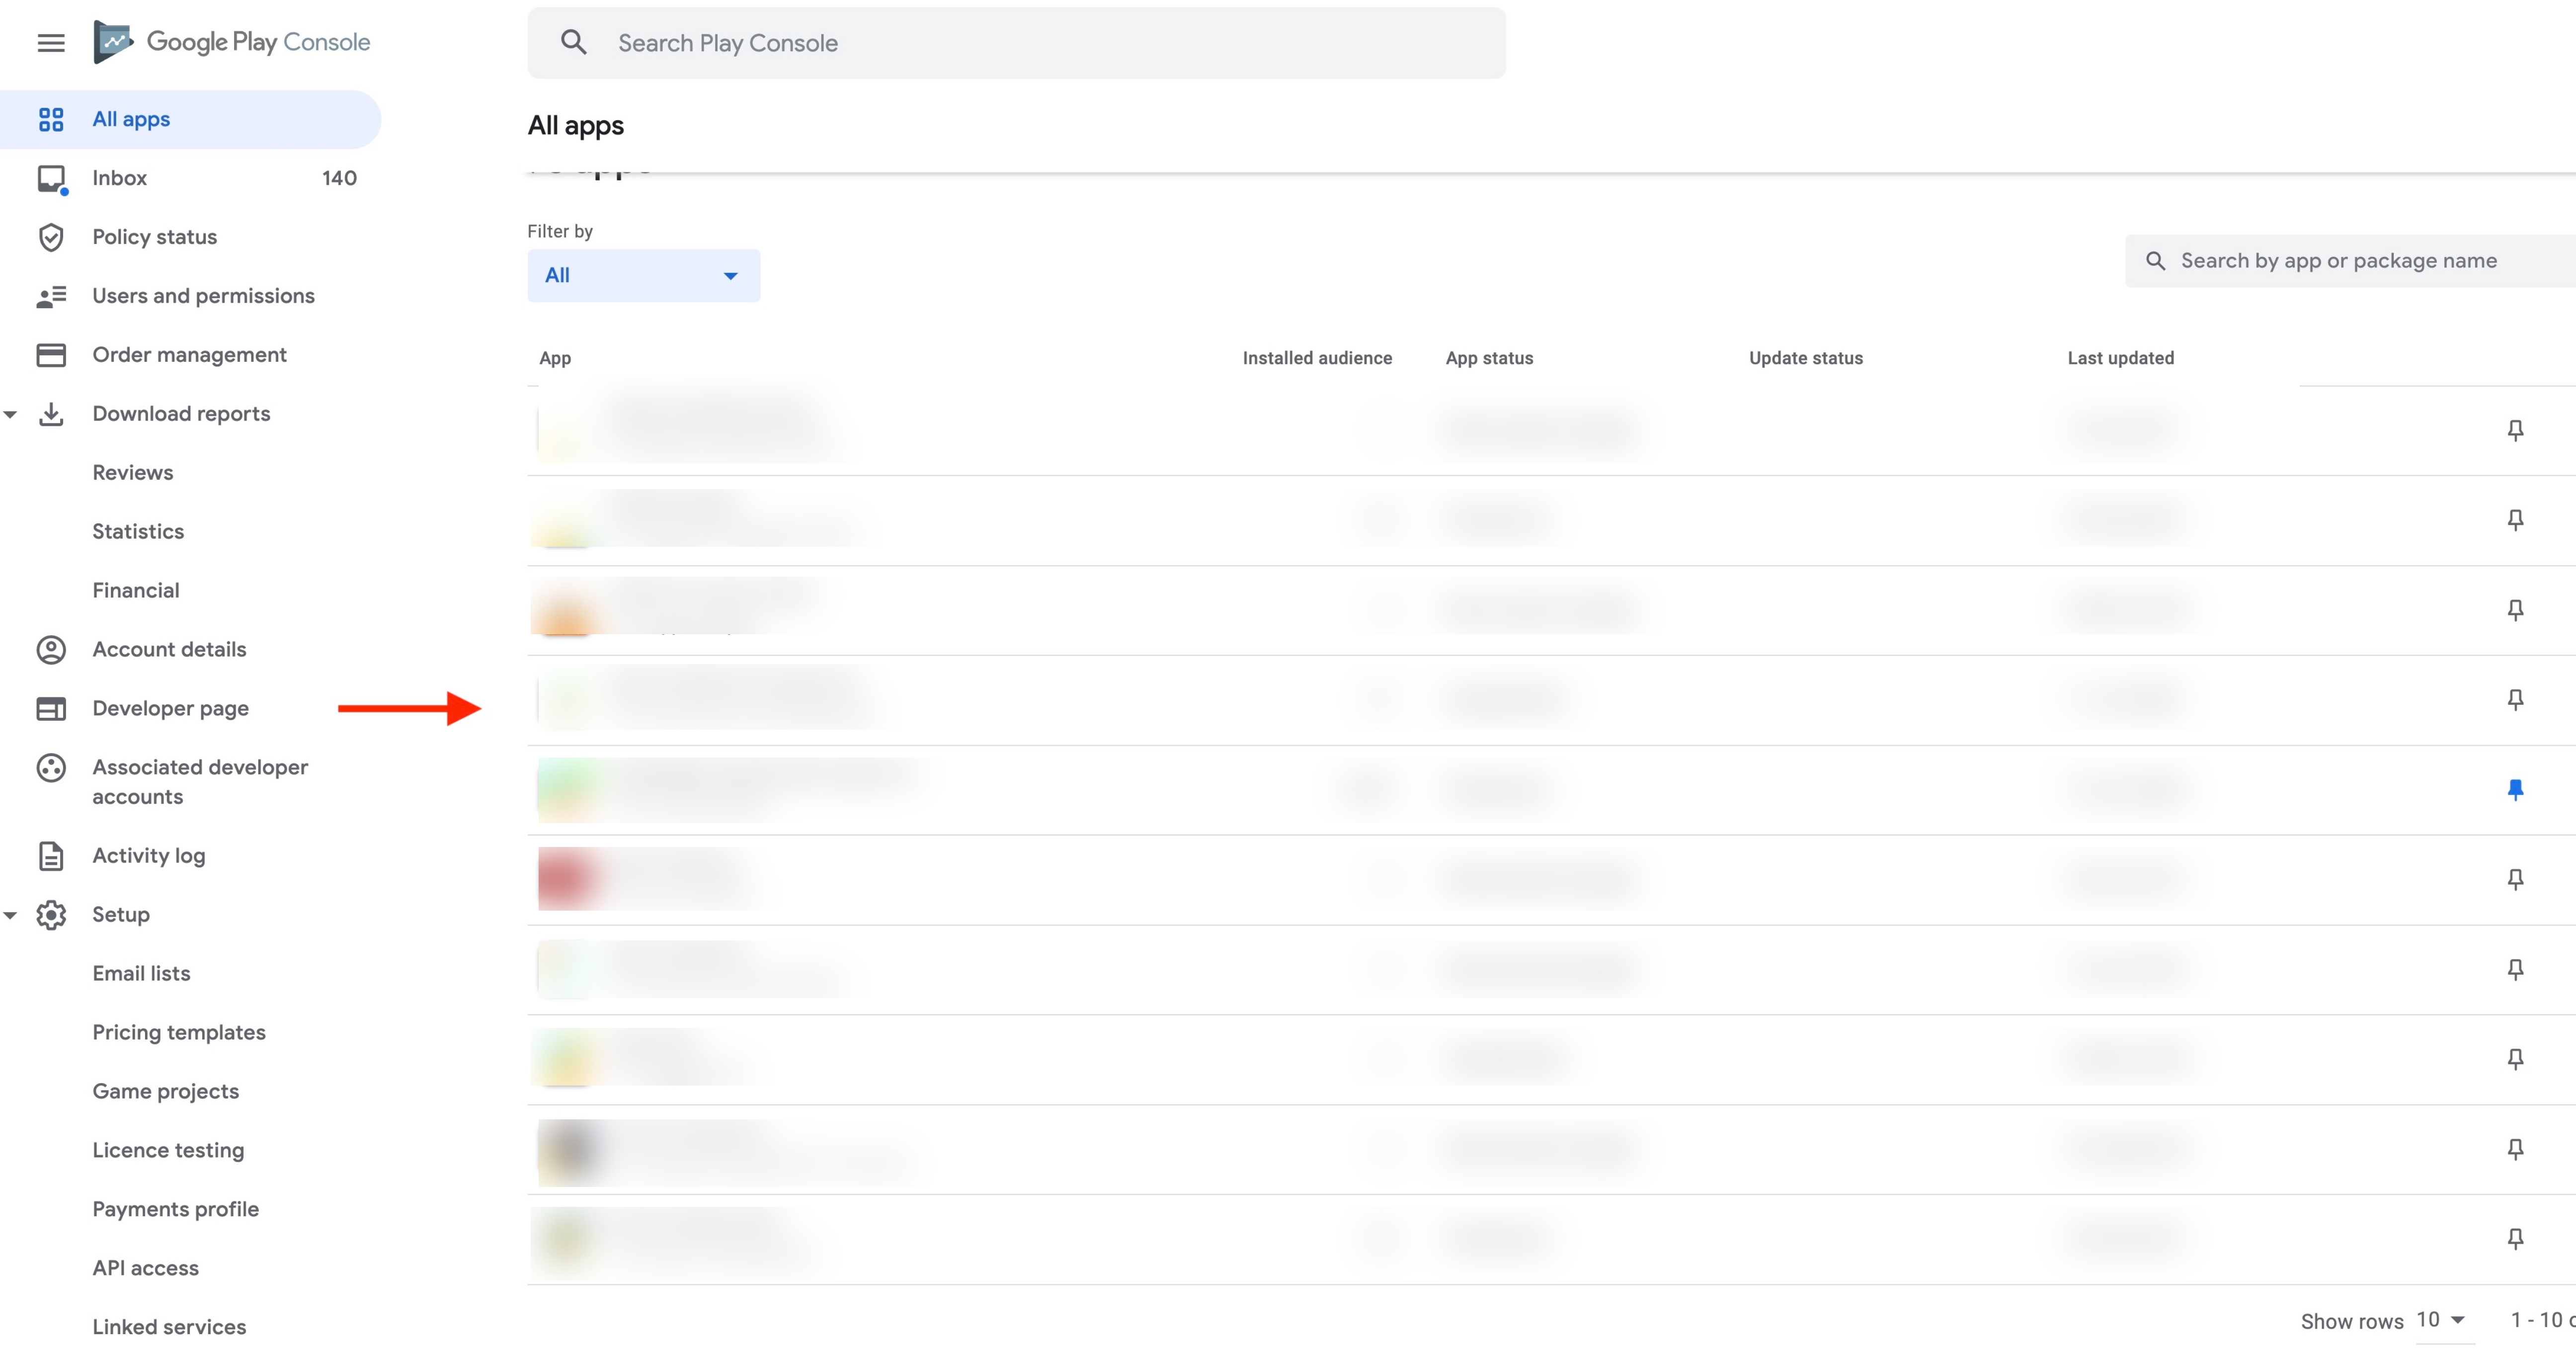2576x1352 pixels.
Task: Open Download reports menu item
Action: [181, 414]
